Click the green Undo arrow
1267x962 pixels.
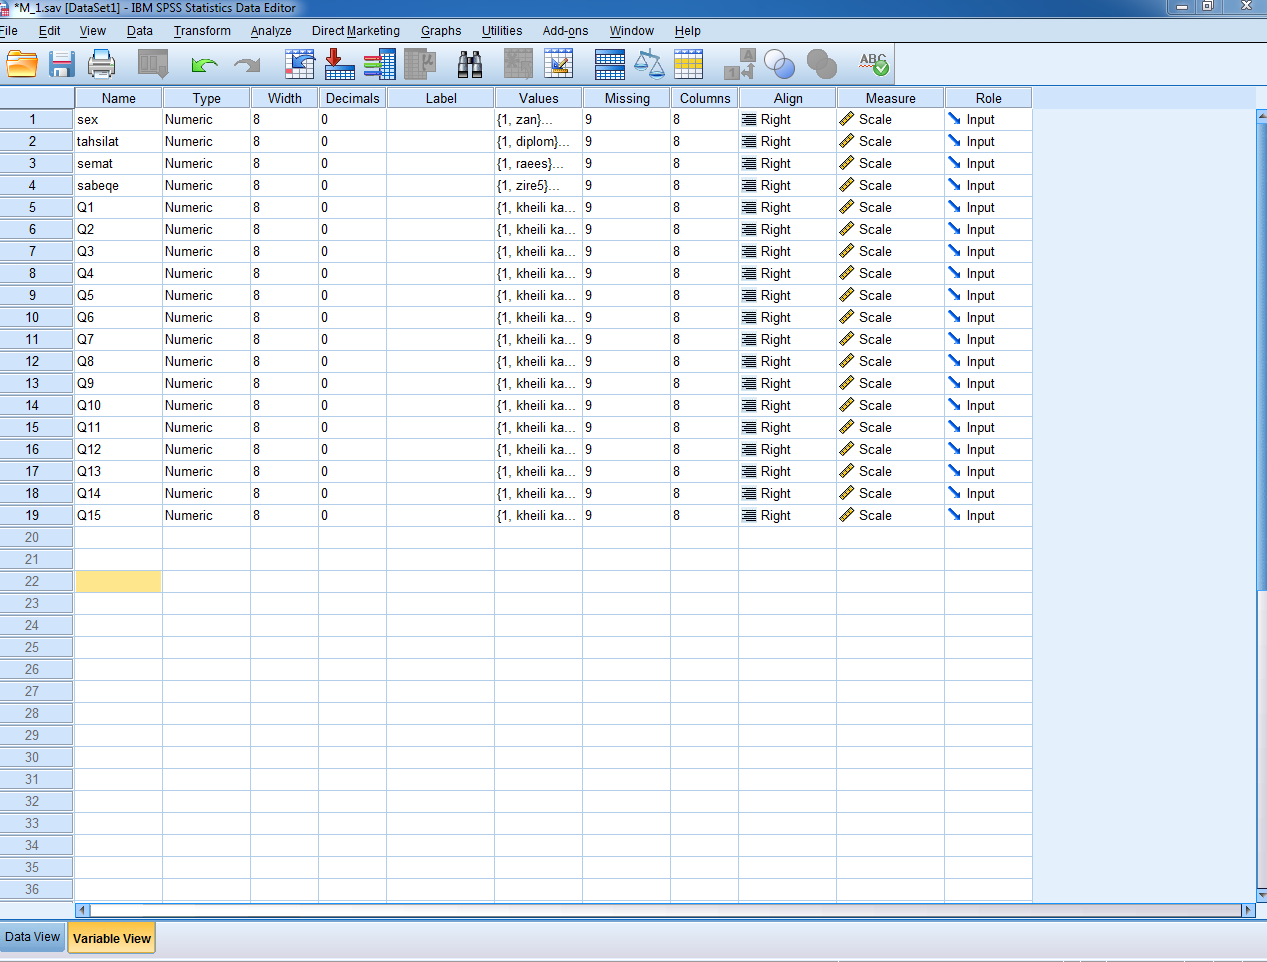204,66
